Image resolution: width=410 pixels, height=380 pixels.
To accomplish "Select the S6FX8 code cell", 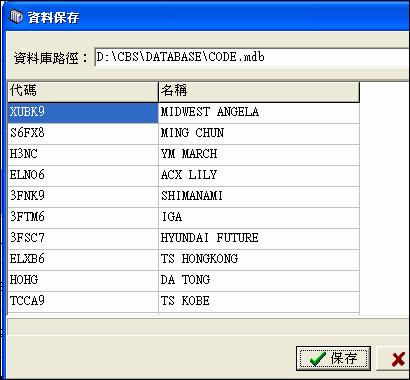I will pos(83,134).
